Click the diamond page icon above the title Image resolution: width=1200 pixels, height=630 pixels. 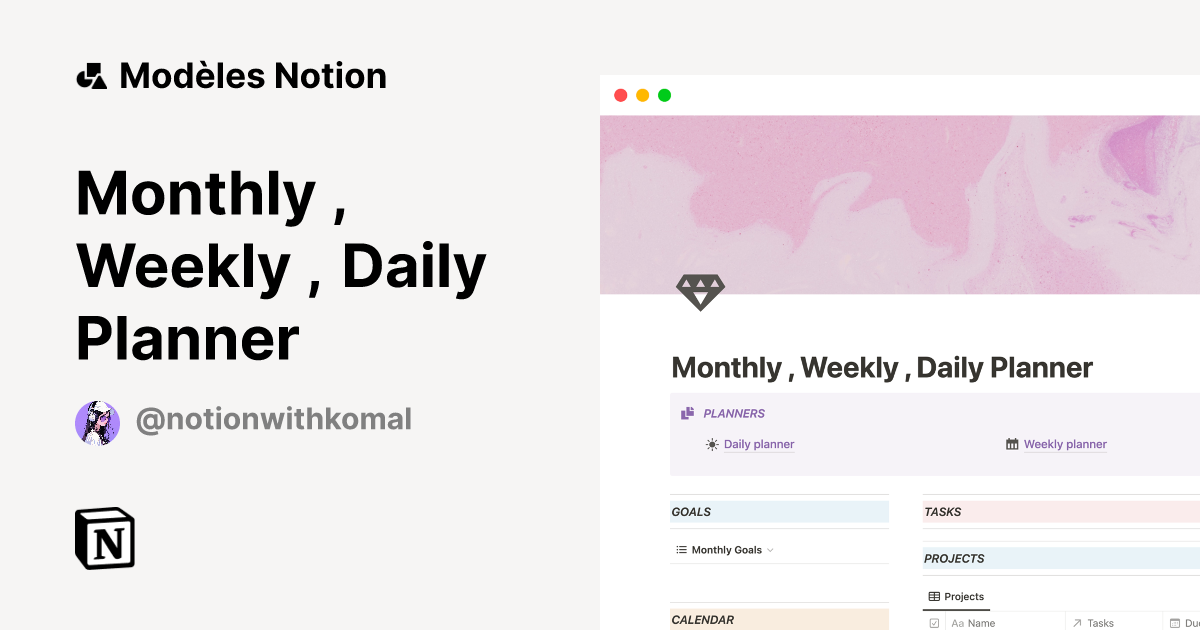point(700,292)
